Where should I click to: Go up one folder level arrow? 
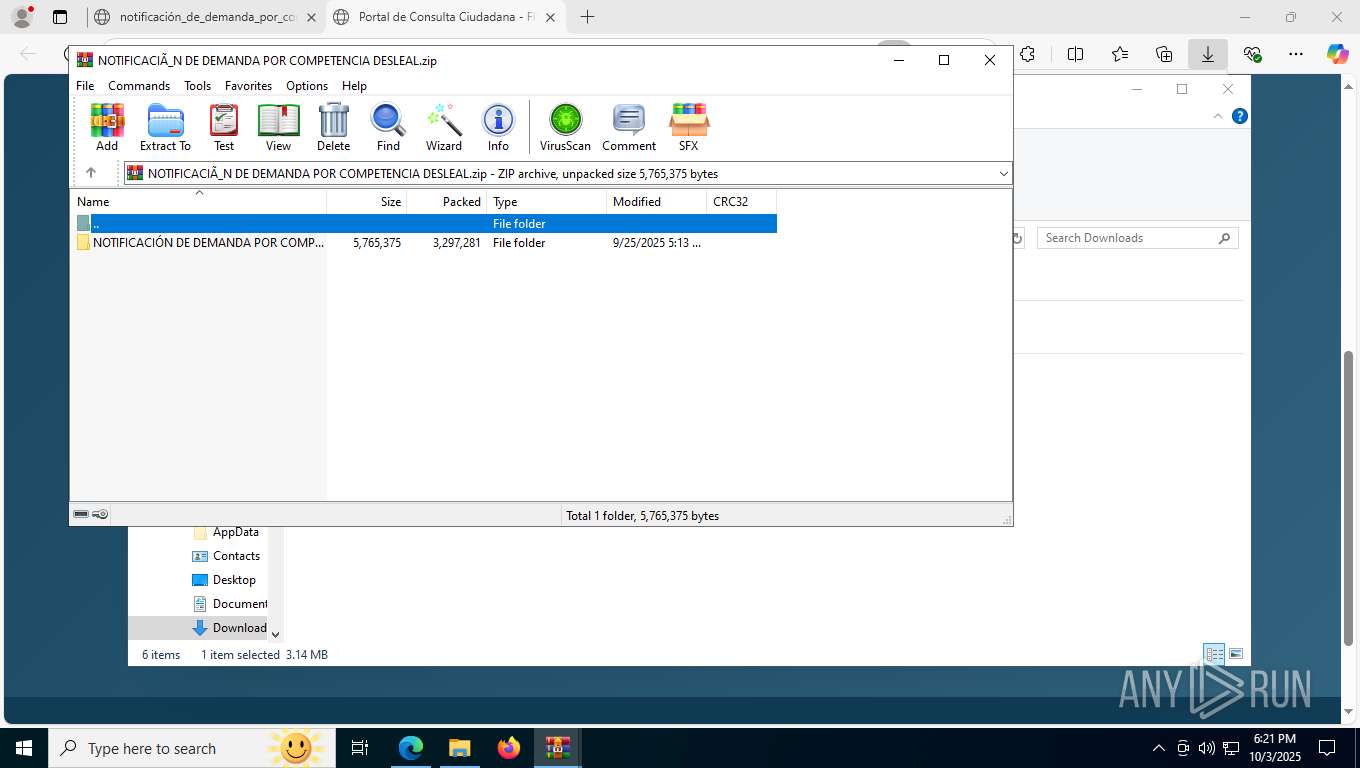coord(91,173)
